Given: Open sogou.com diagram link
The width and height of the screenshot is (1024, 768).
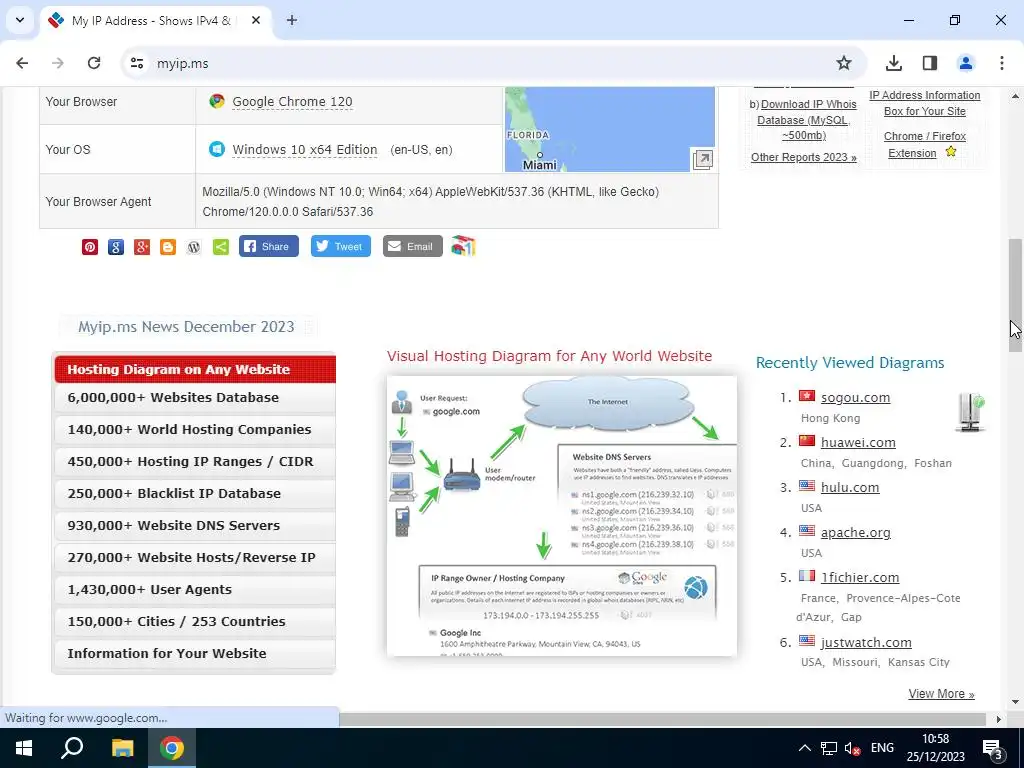Looking at the screenshot, I should tap(855, 398).
